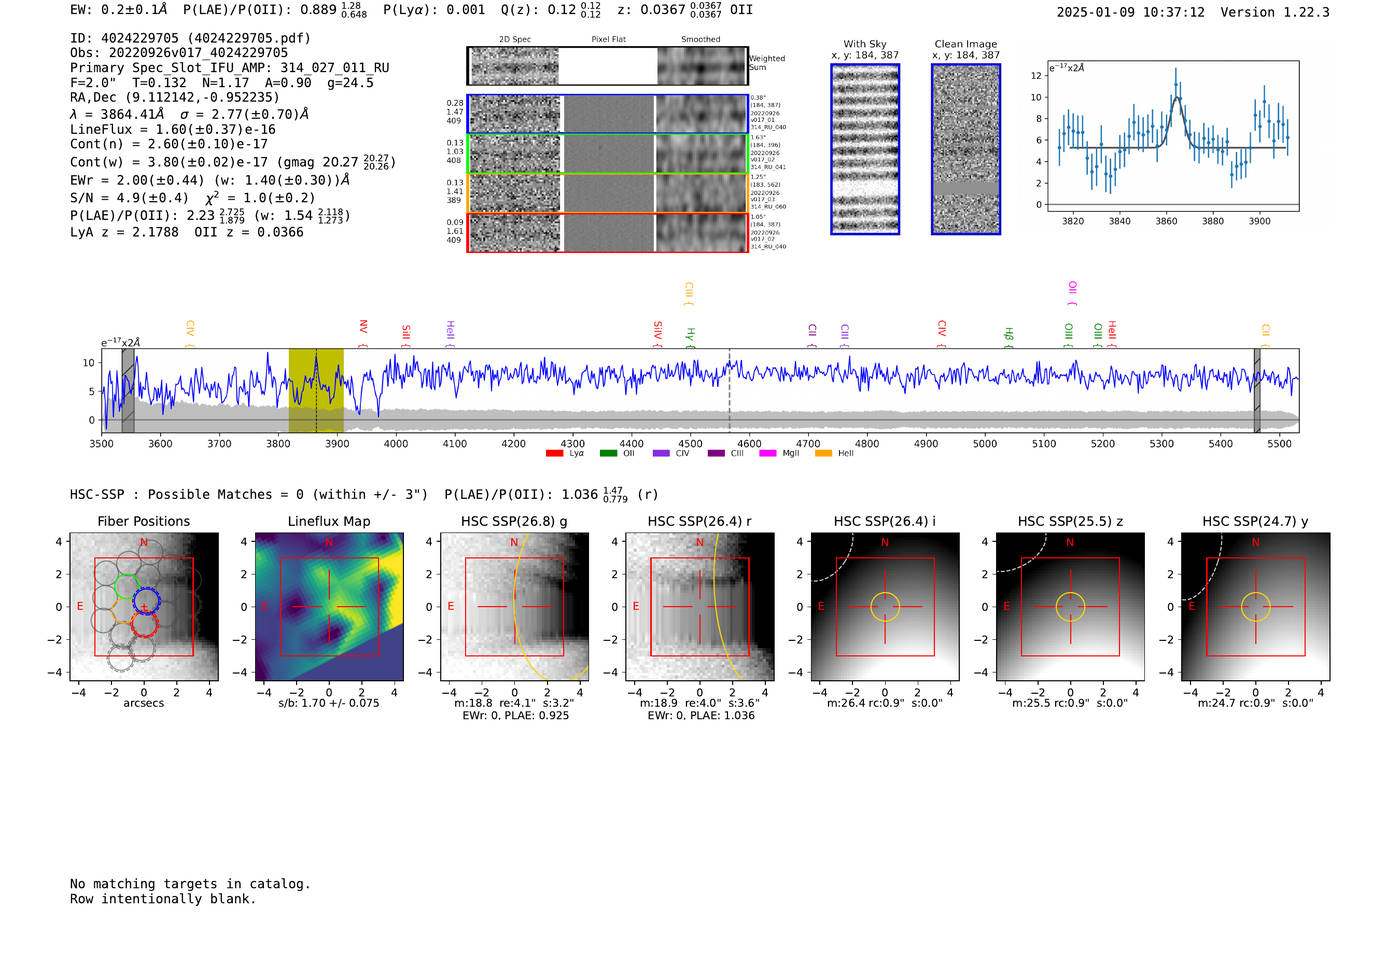
Task: Click the red SiIV line marker
Action: coord(657,333)
